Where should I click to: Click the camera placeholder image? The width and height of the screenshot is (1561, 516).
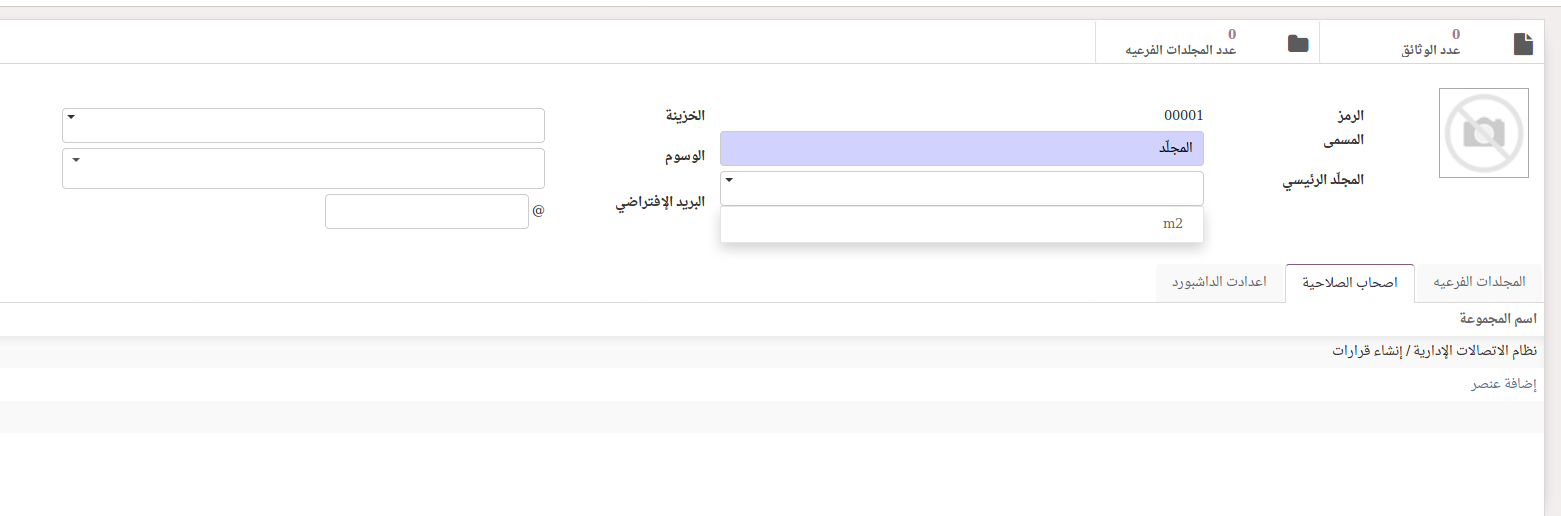coord(1483,133)
